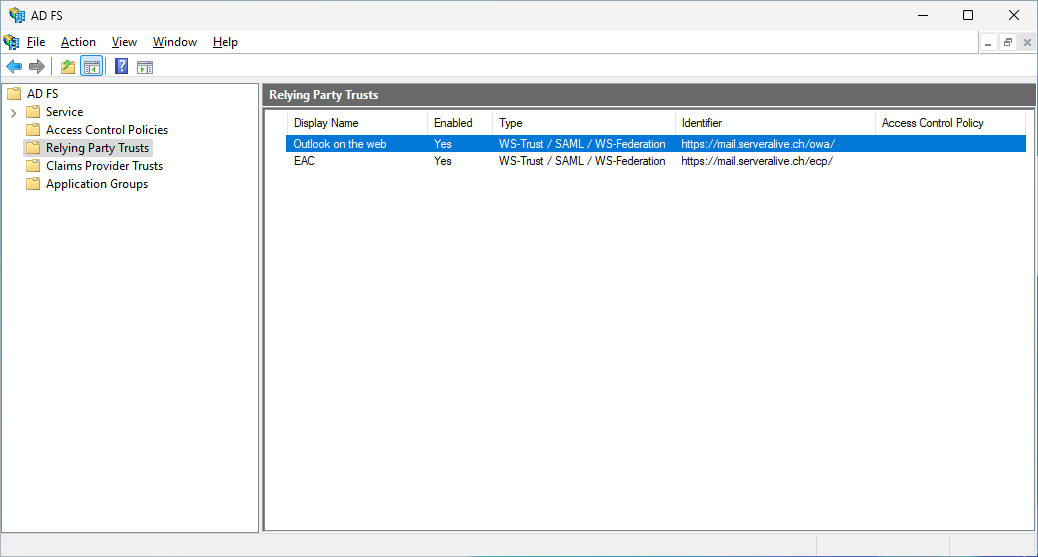Restore the inner MDI child window
This screenshot has width=1038, height=557.
pos(1008,42)
